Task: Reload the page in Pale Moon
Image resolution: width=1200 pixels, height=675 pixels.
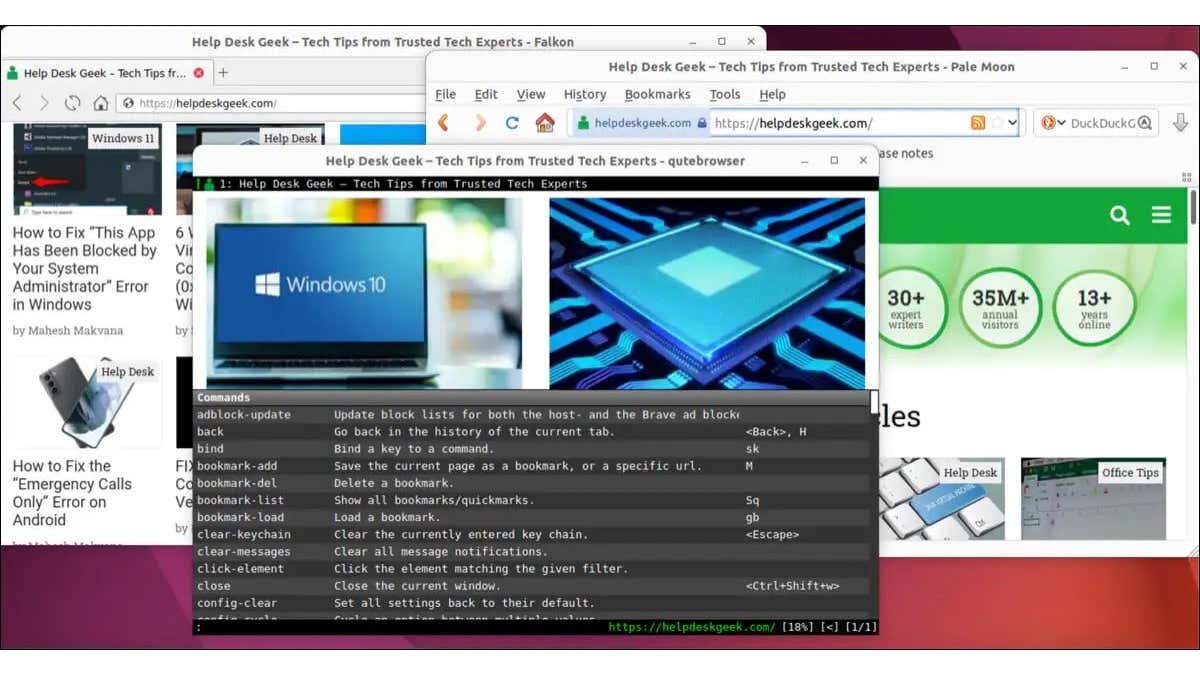Action: point(512,123)
